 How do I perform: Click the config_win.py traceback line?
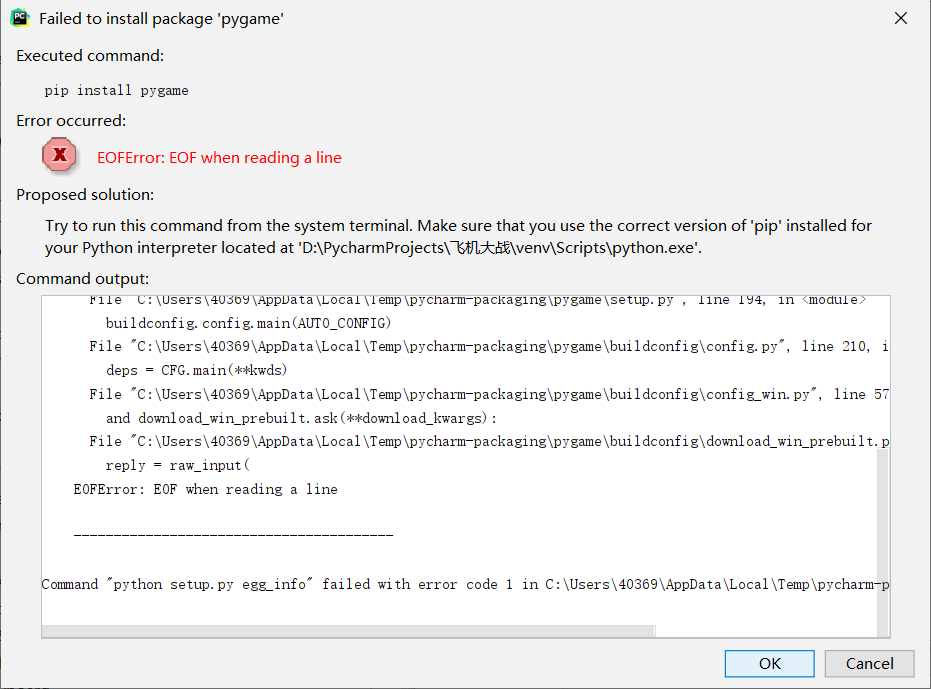click(489, 394)
